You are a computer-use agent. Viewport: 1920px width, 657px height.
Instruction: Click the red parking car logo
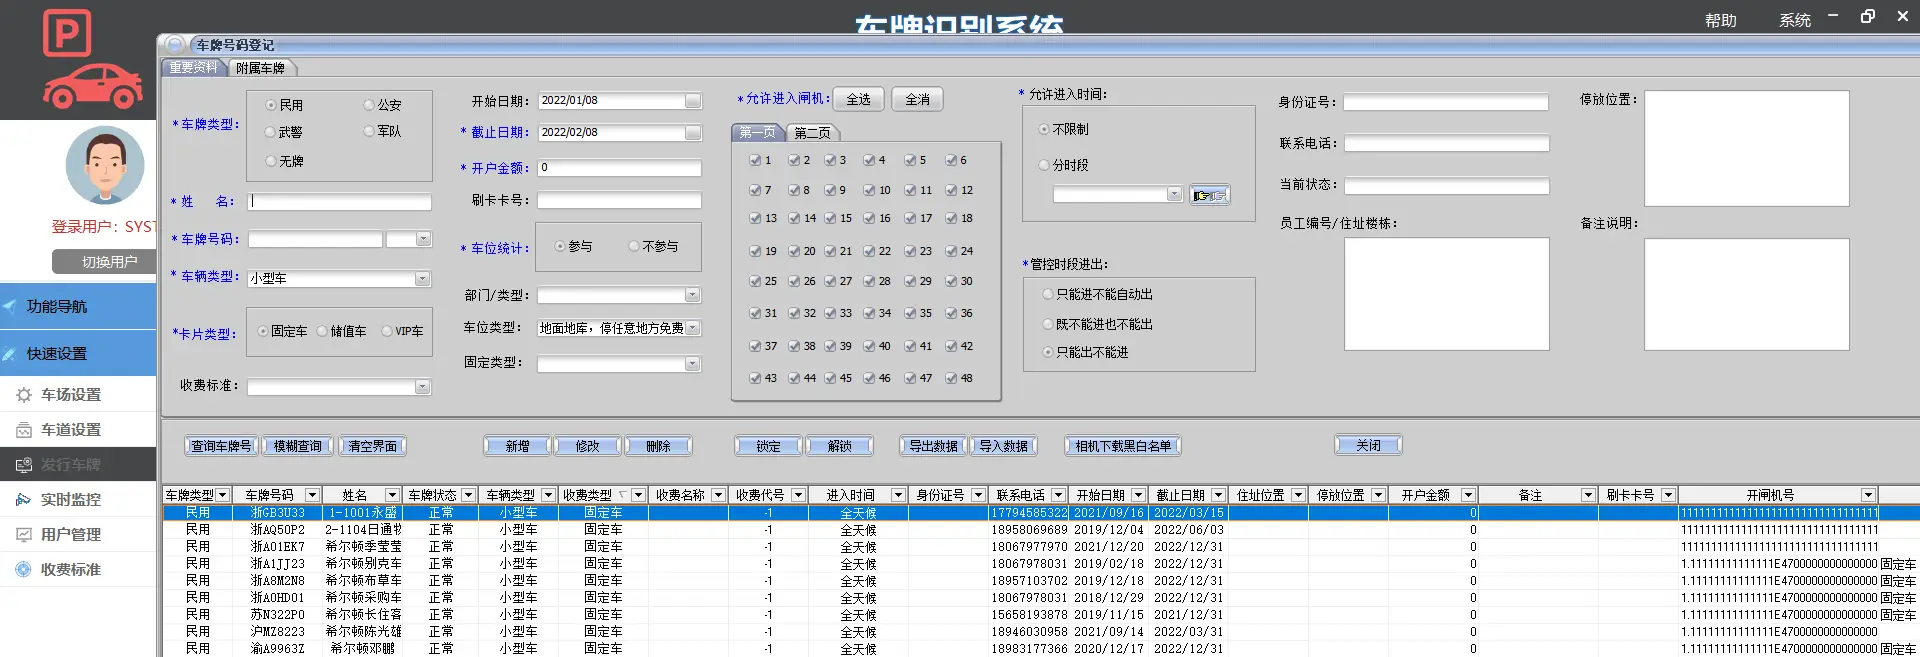(92, 59)
